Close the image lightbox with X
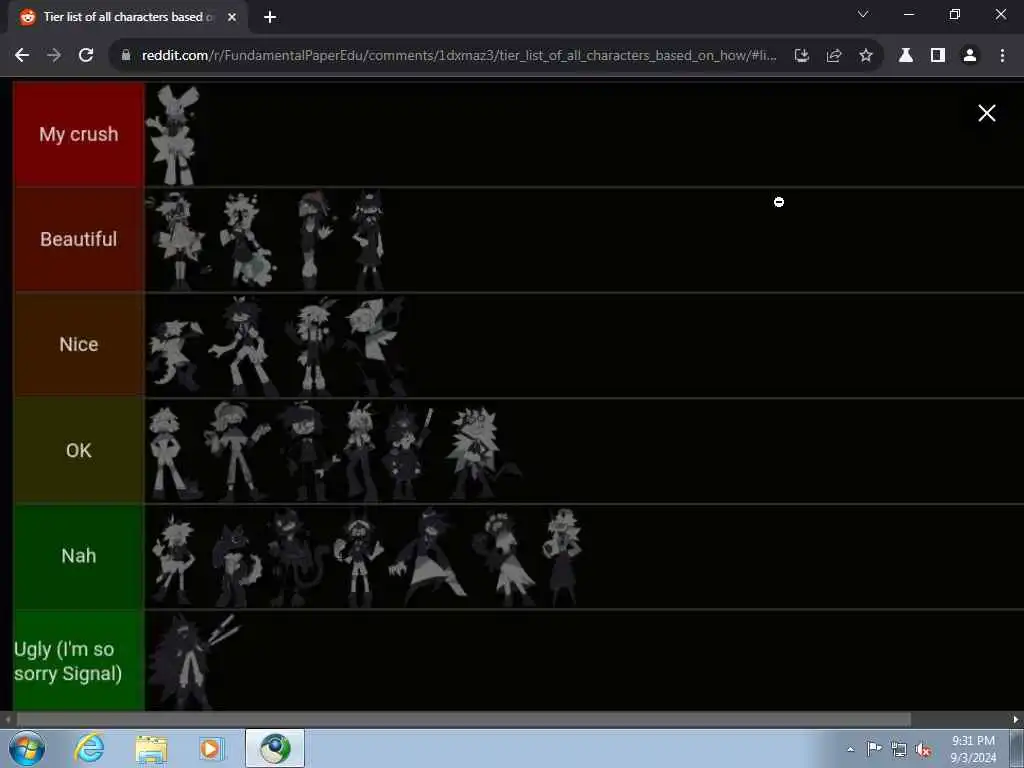Screen dimensions: 1024x768 tap(987, 113)
